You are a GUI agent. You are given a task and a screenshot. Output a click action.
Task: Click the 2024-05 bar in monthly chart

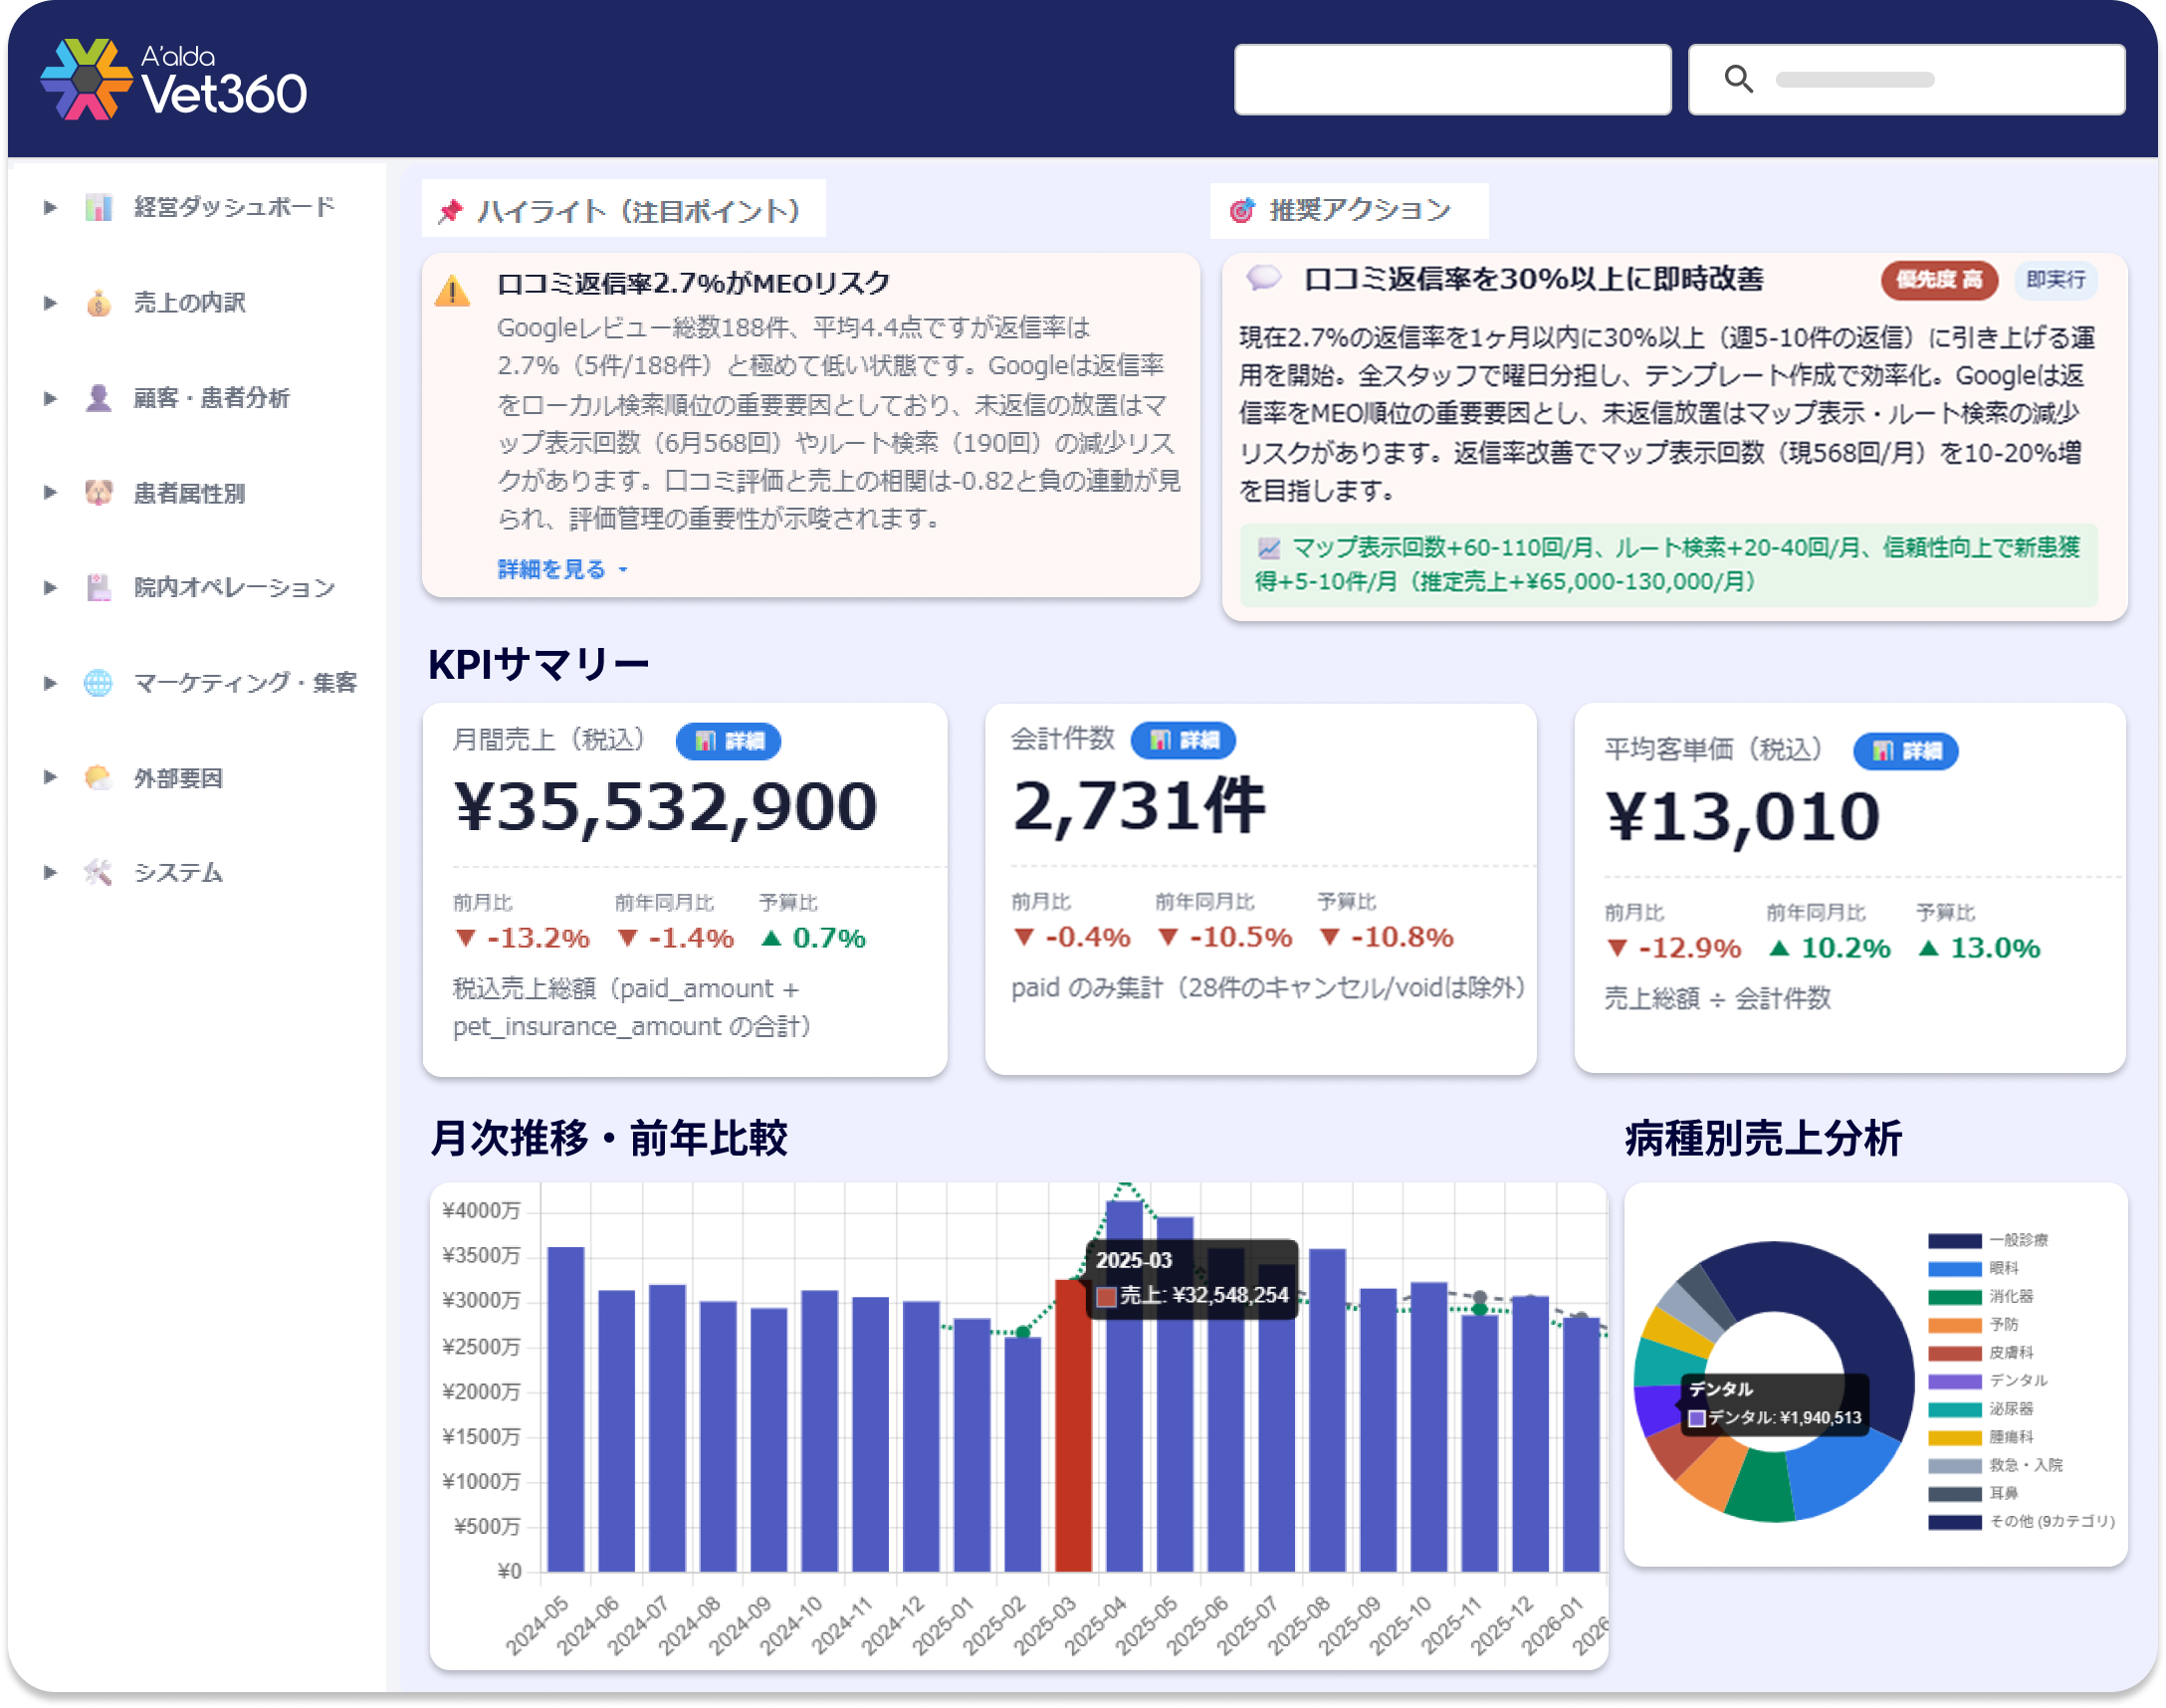[566, 1410]
